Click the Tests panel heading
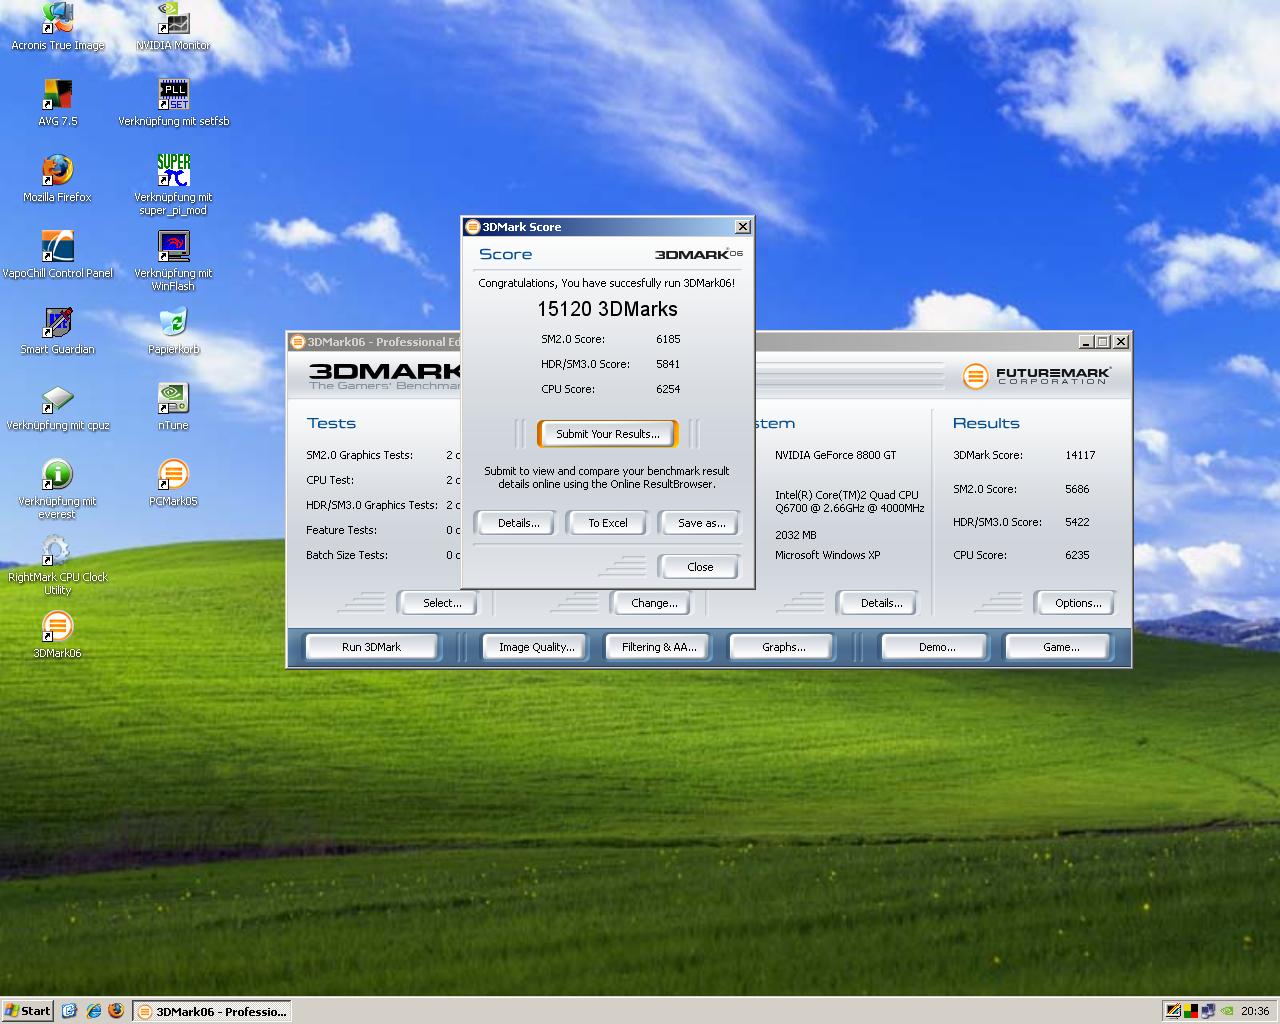 pos(332,423)
